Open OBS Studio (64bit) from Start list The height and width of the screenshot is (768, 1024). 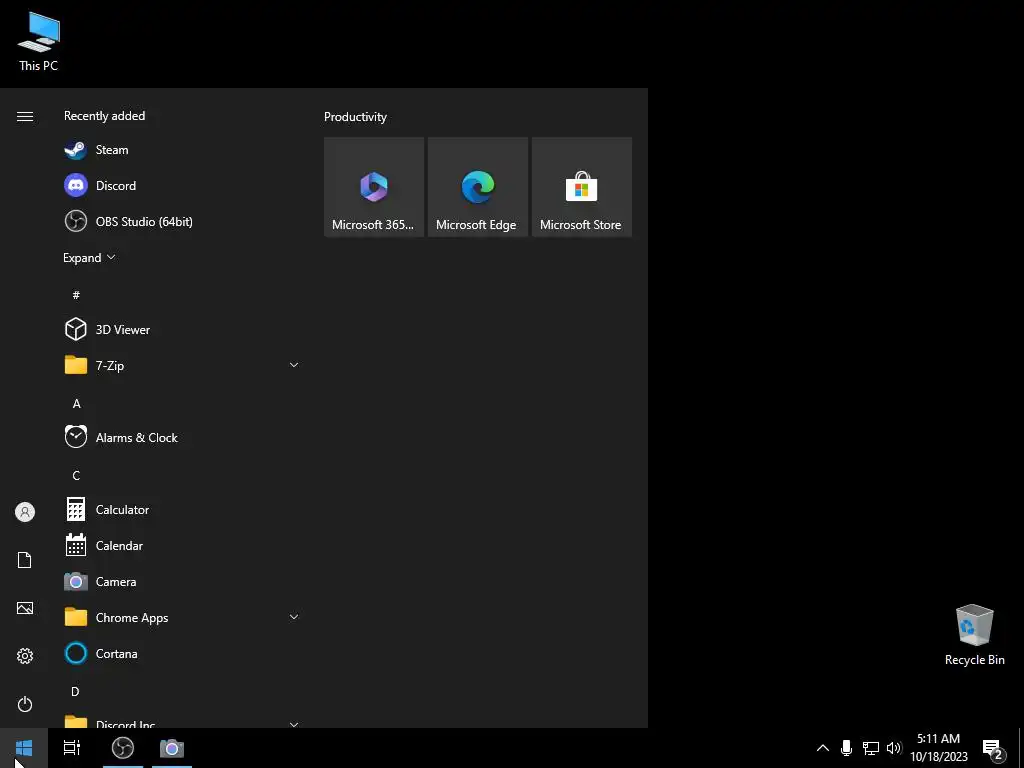[x=181, y=221]
